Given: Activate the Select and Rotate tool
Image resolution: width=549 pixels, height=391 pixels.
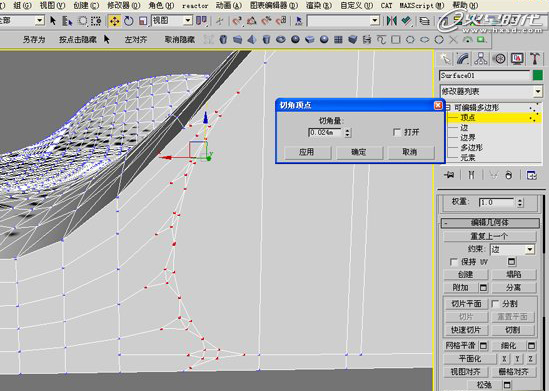Looking at the screenshot, I should click(x=129, y=21).
